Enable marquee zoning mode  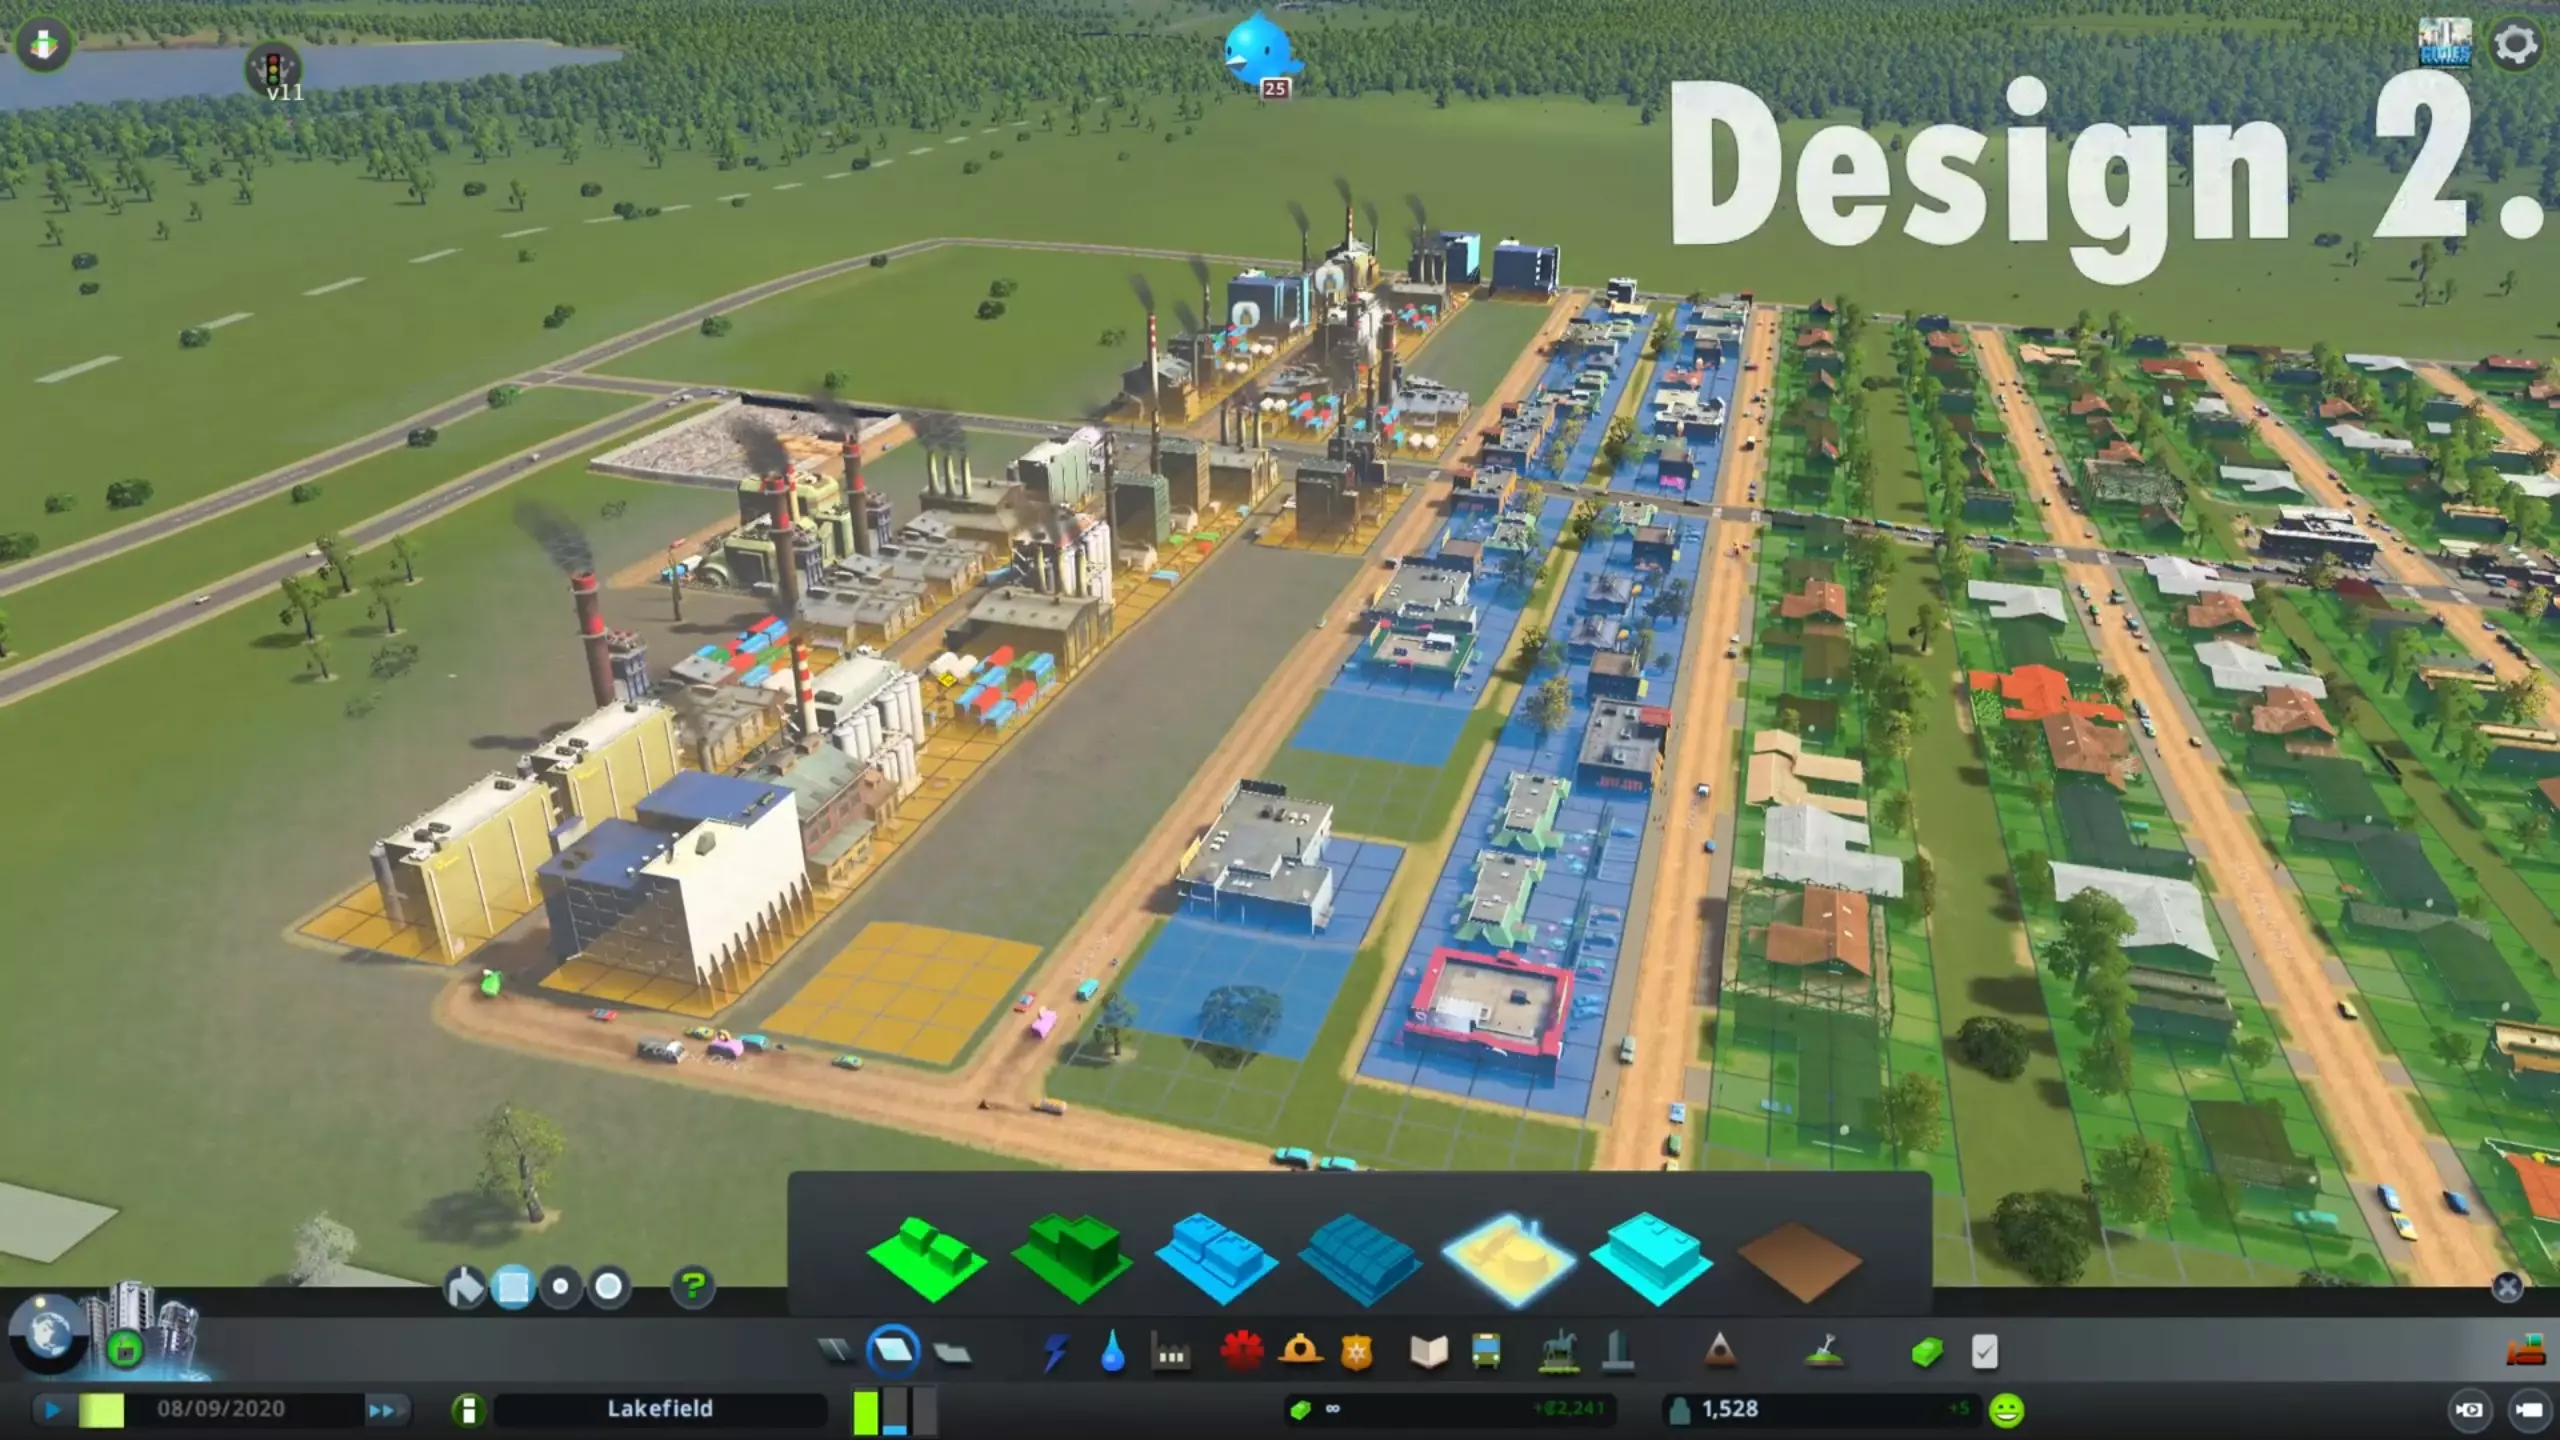click(x=513, y=1287)
